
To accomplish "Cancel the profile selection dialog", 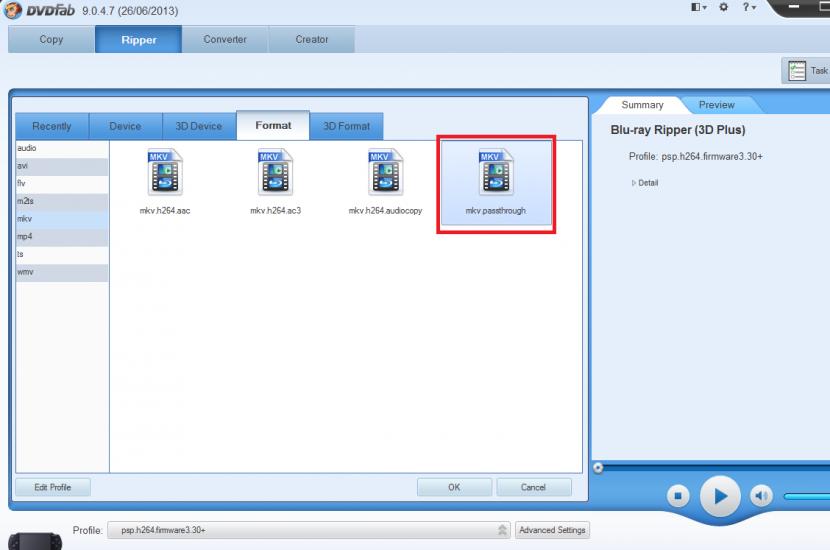I will (534, 487).
